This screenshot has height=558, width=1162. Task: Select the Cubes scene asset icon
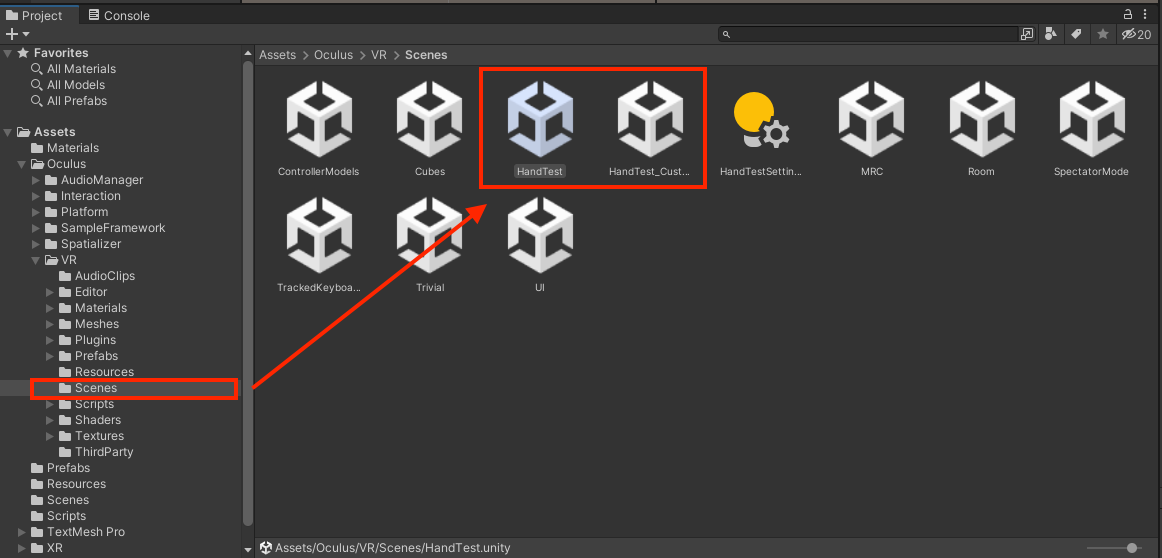pos(430,120)
